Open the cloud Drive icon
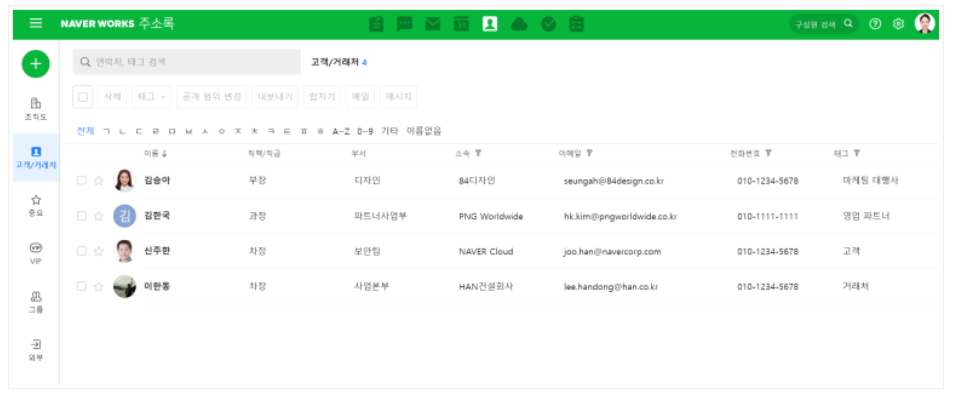 click(519, 24)
